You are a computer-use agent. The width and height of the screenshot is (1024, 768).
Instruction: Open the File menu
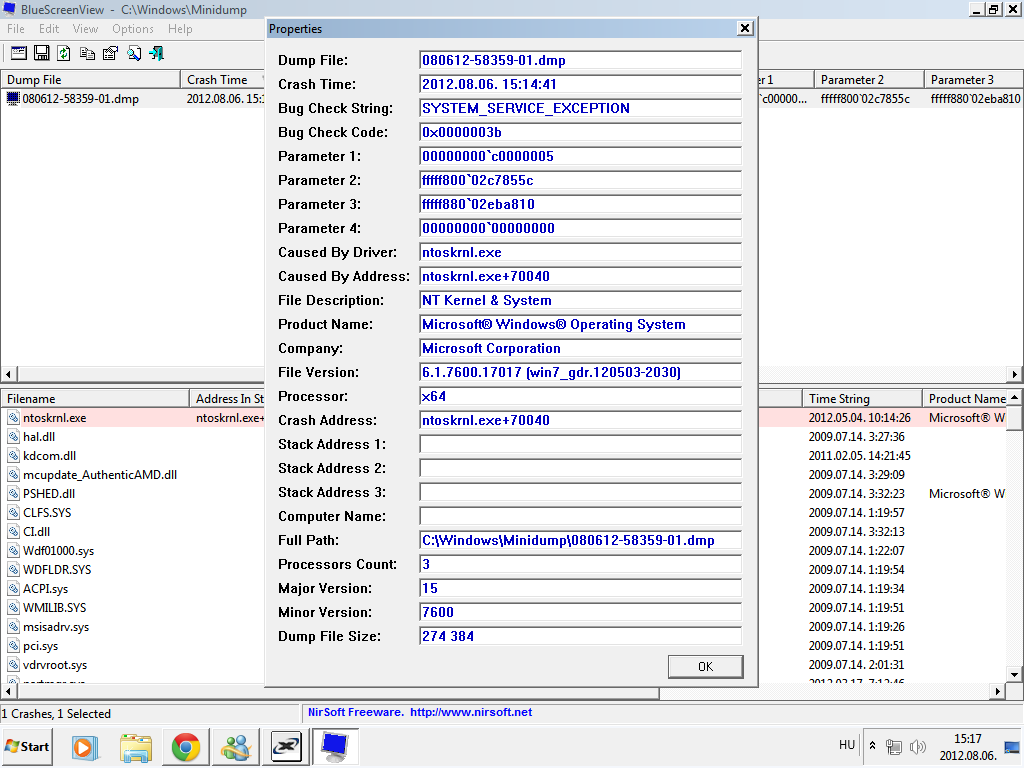click(16, 29)
